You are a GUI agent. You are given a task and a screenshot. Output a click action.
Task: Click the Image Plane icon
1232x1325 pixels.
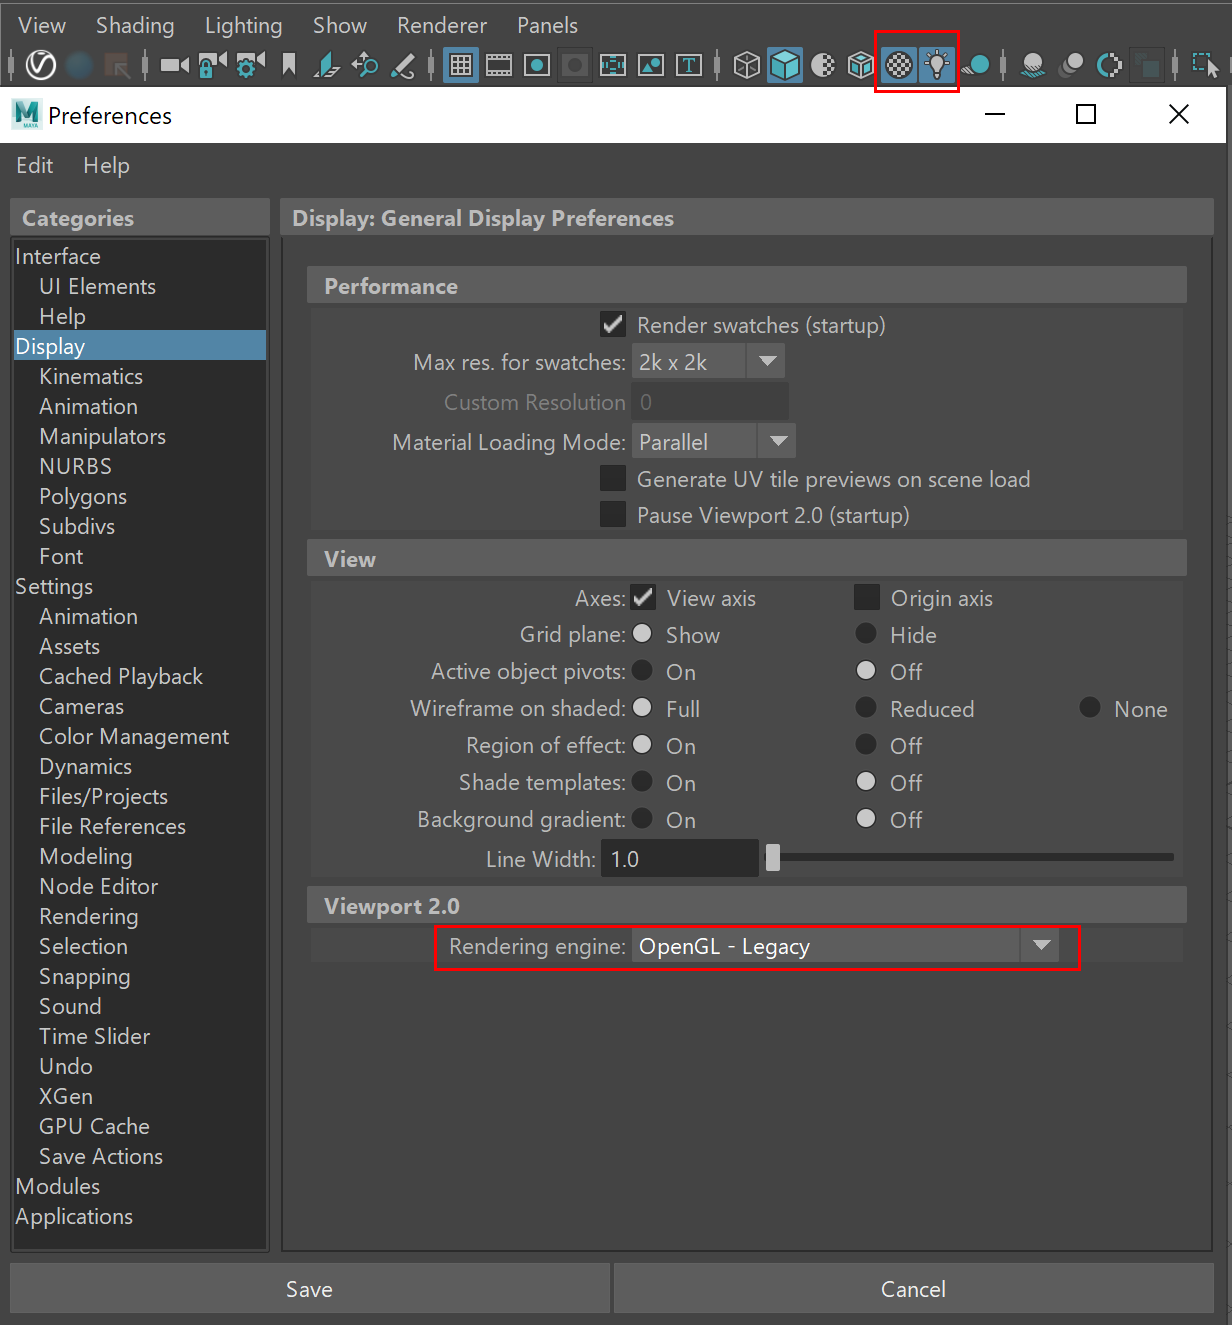coord(327,65)
